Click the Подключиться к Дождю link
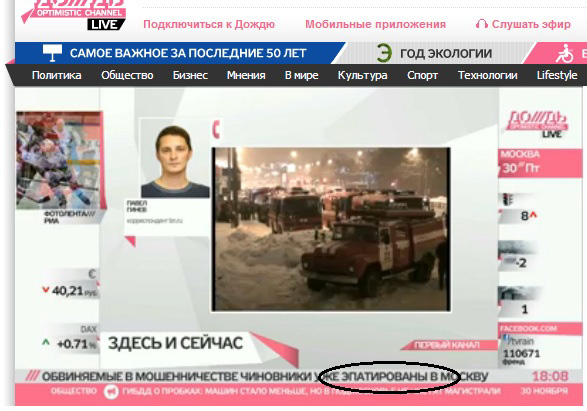Viewport: 587px width, 411px height. pos(209,24)
